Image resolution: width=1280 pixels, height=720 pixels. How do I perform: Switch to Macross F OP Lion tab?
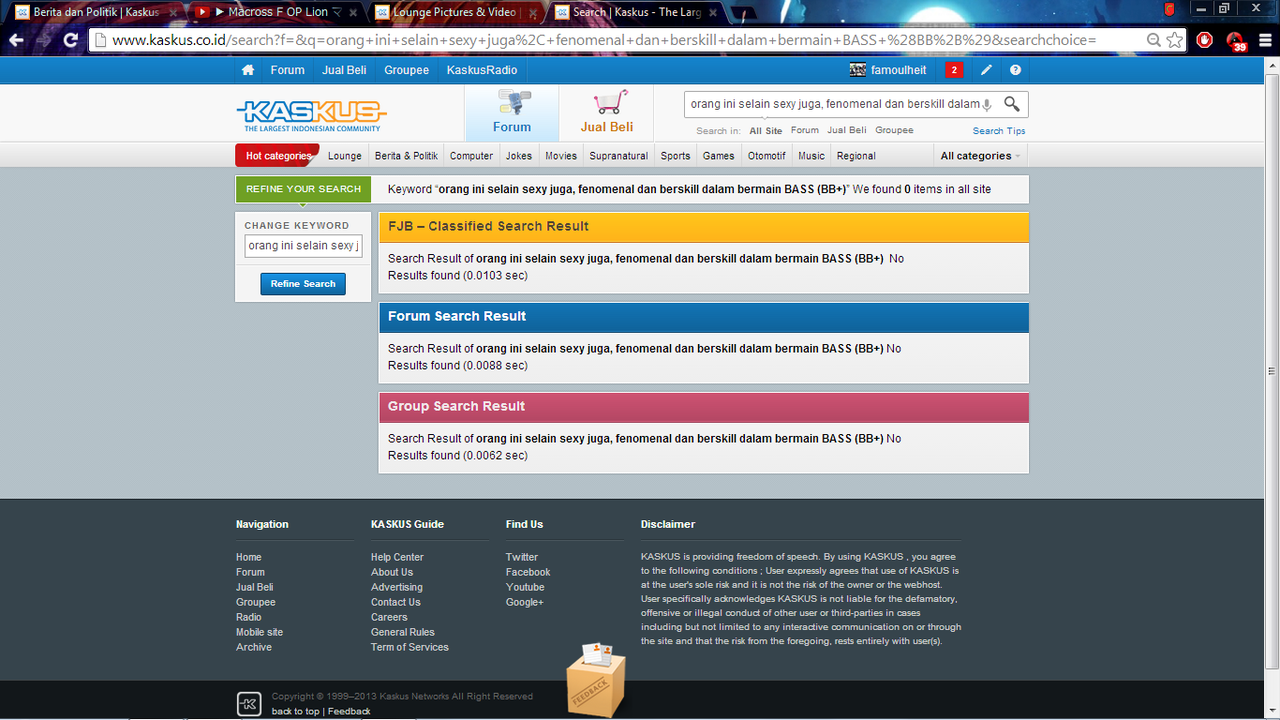(275, 12)
